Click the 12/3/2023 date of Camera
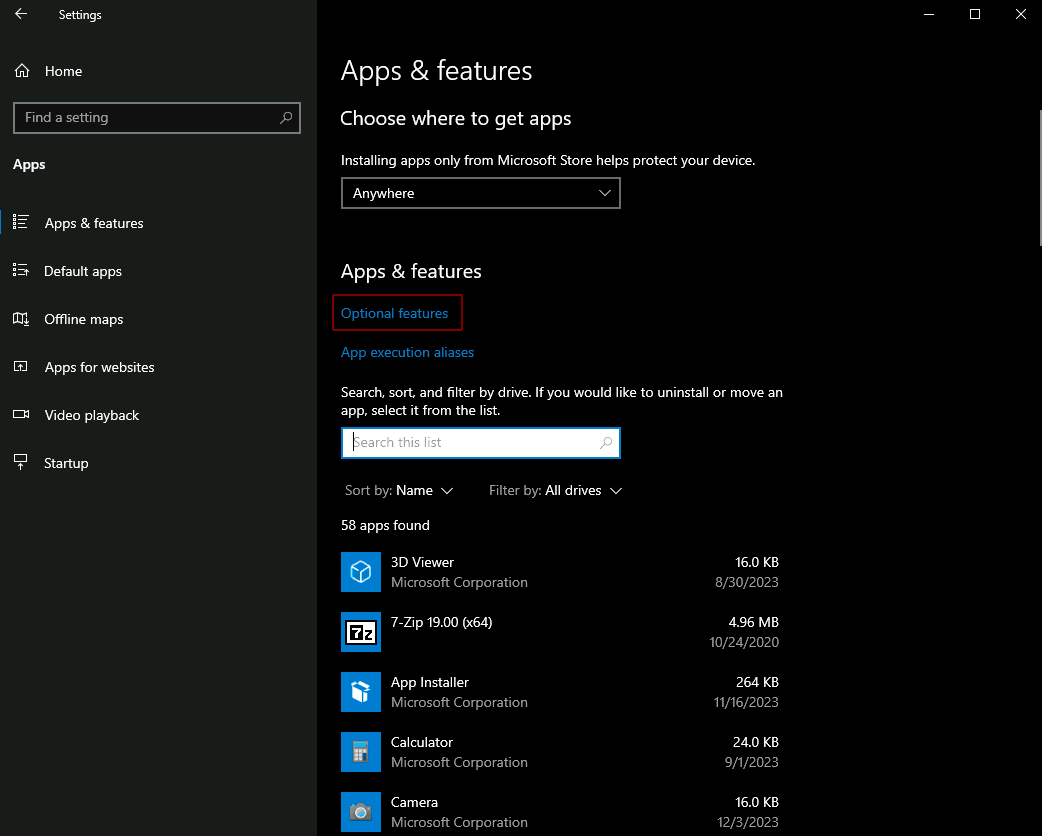1042x836 pixels. [748, 821]
